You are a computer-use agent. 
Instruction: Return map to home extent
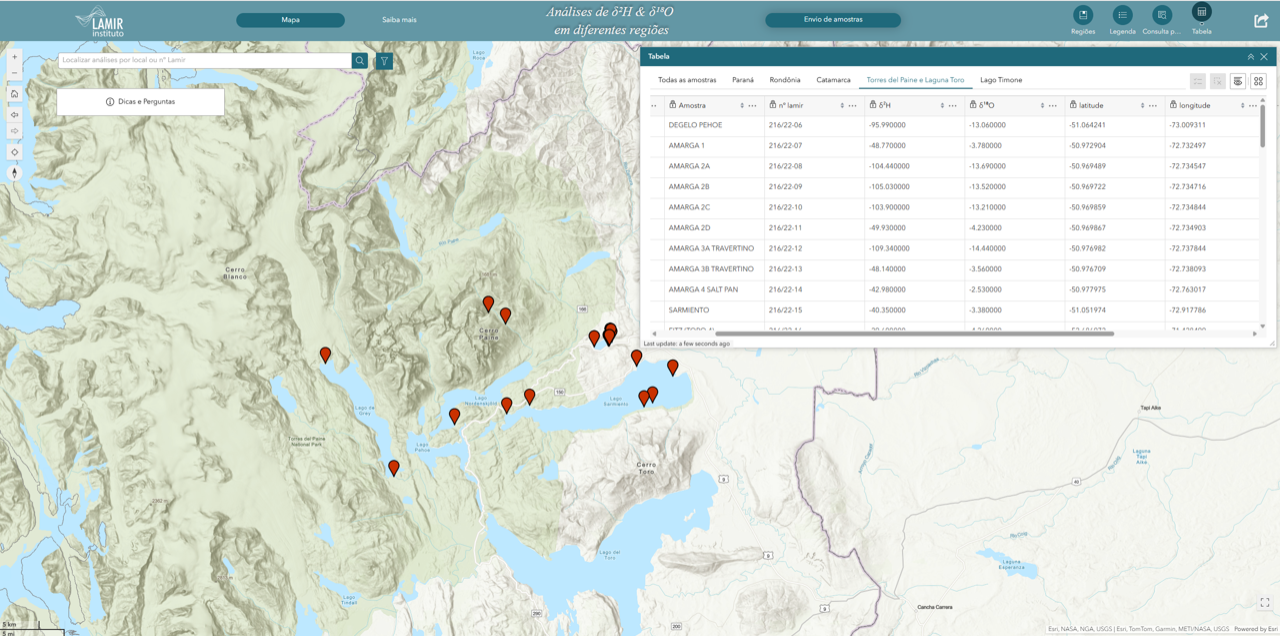(15, 93)
